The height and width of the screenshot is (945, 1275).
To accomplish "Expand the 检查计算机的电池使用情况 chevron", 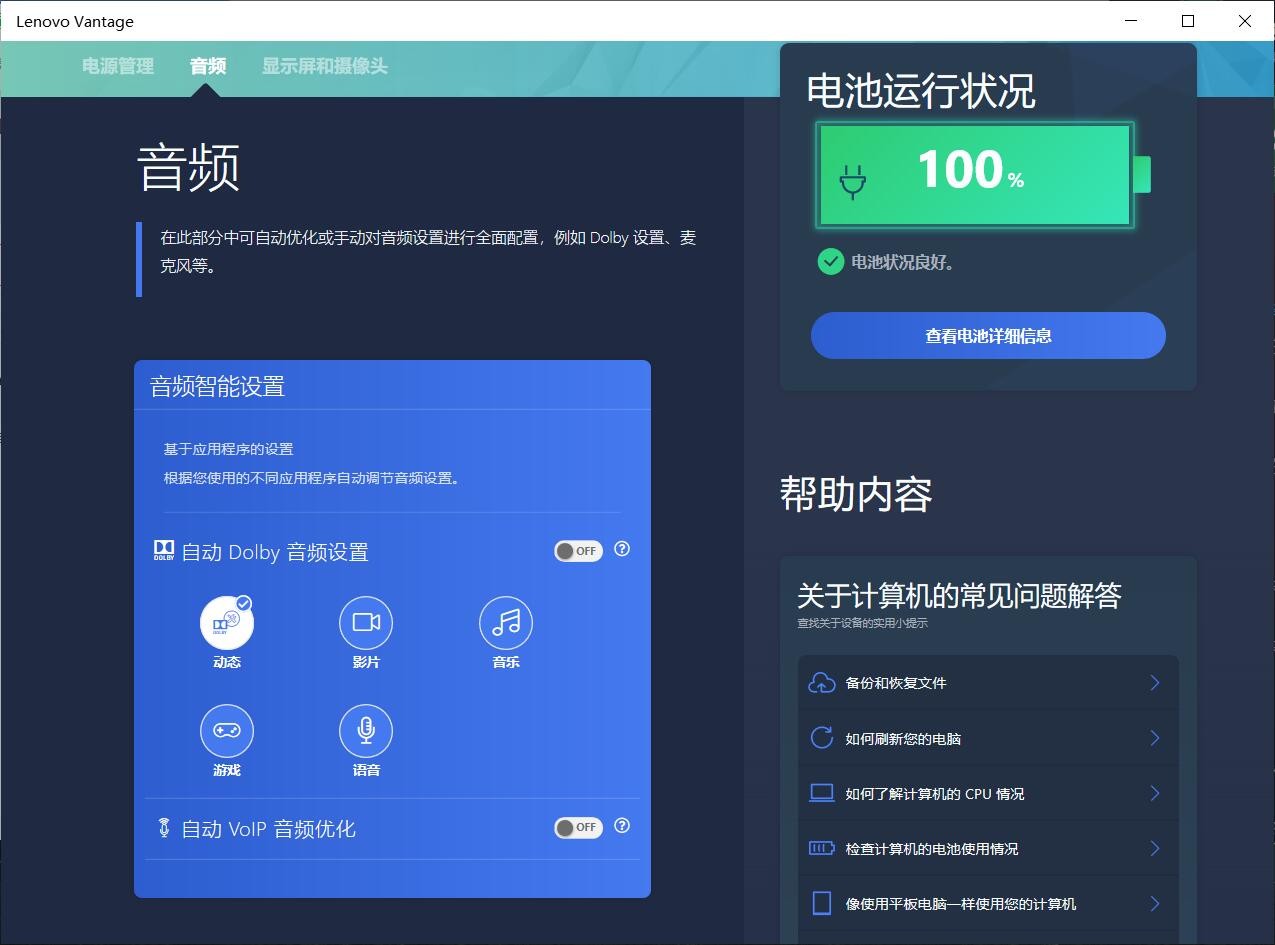I will (x=1154, y=848).
